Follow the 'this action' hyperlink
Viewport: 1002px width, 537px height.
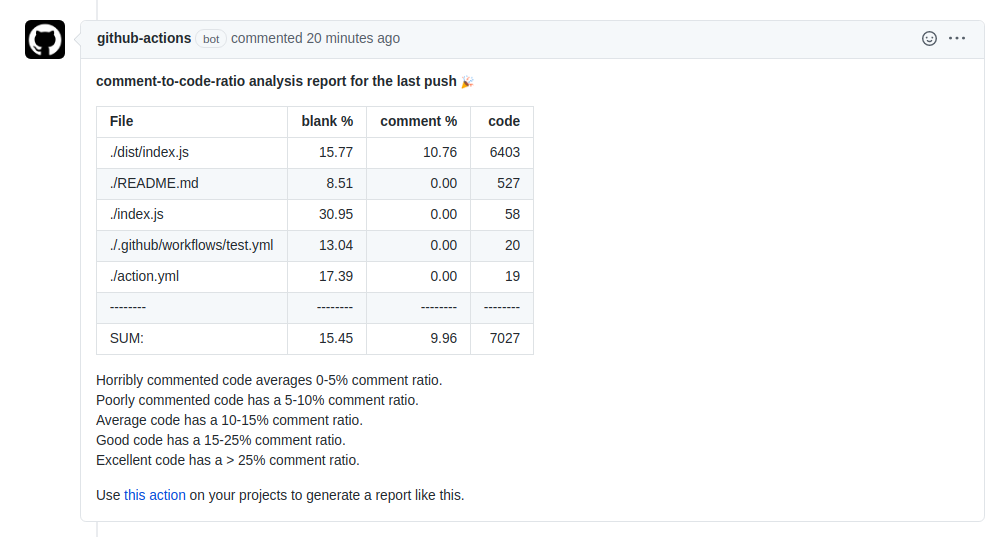pyautogui.click(x=155, y=495)
